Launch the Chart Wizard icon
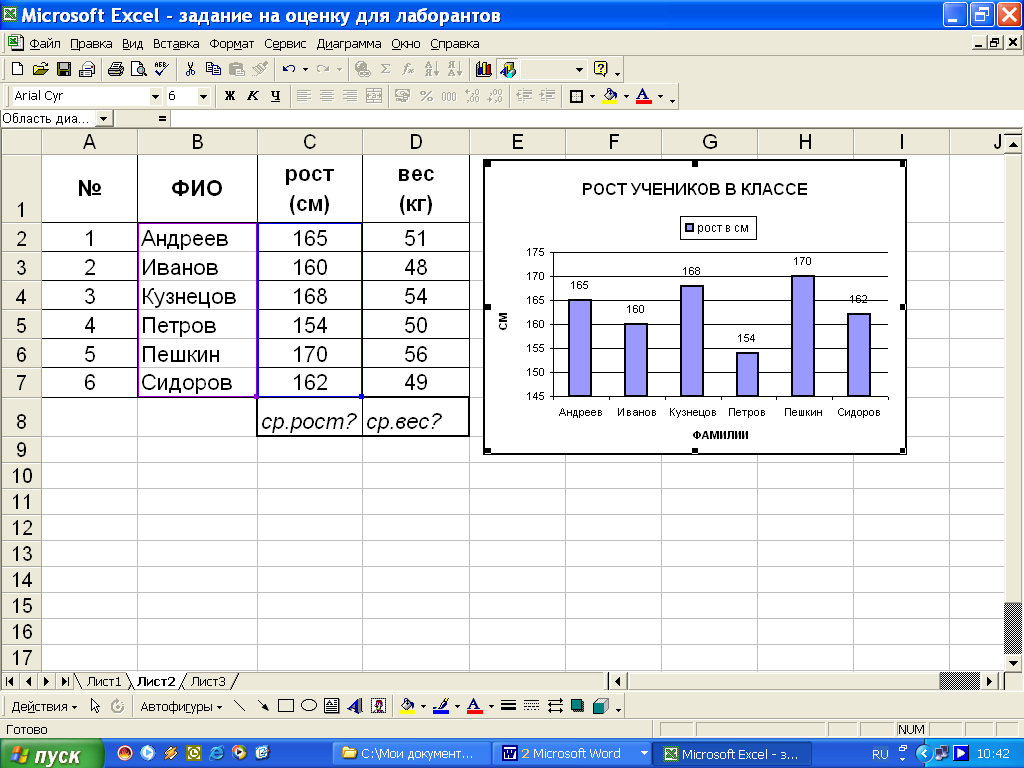 click(x=484, y=69)
